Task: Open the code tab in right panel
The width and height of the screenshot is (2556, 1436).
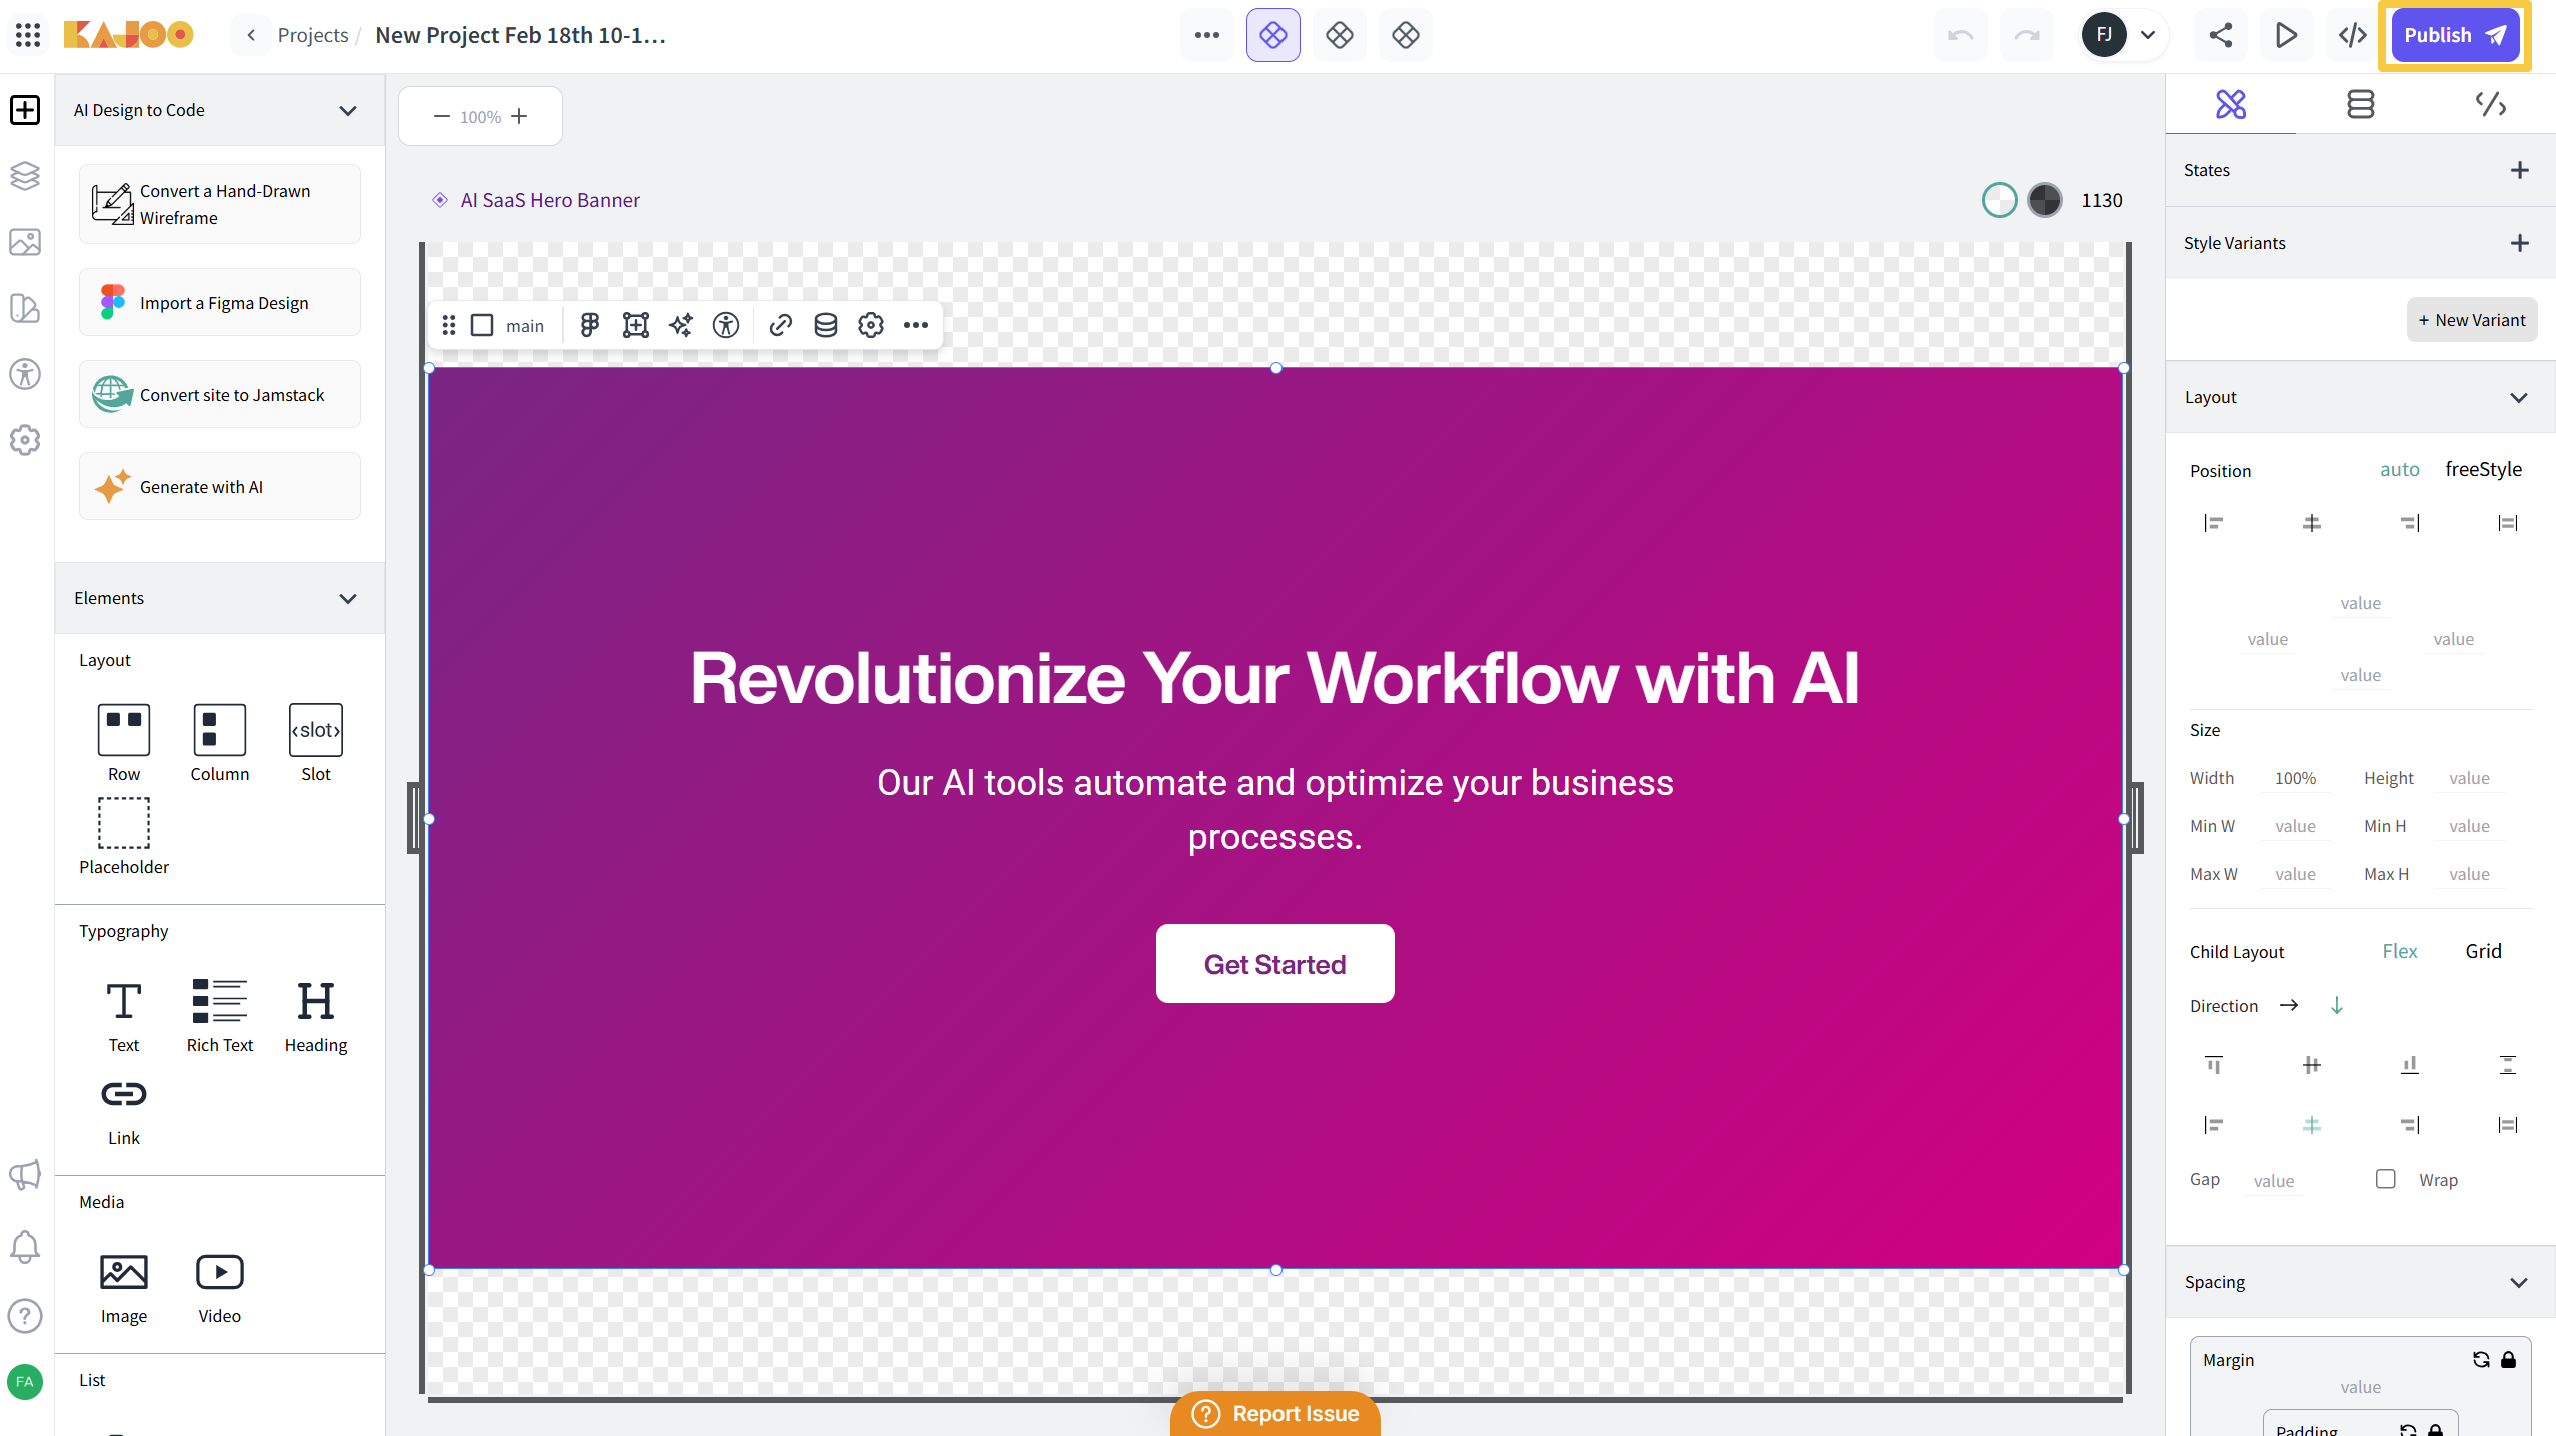Action: click(x=2490, y=104)
